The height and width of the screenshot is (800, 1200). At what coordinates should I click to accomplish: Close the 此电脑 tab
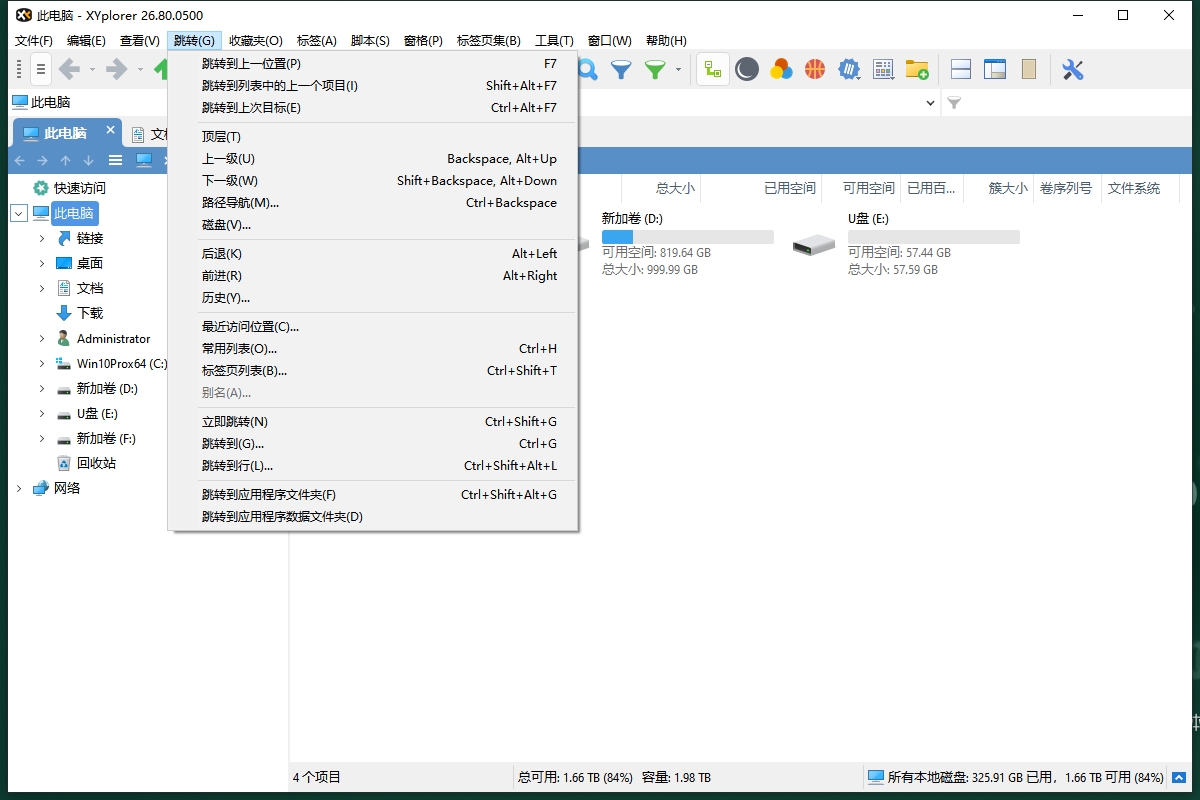point(111,130)
